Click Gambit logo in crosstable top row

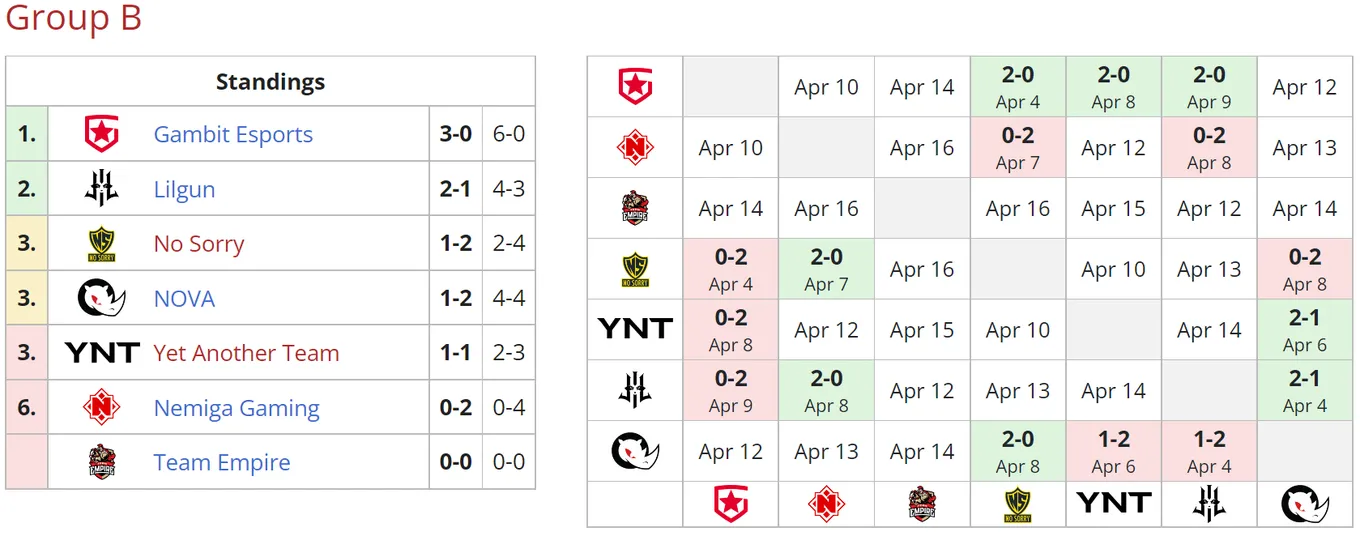[635, 87]
